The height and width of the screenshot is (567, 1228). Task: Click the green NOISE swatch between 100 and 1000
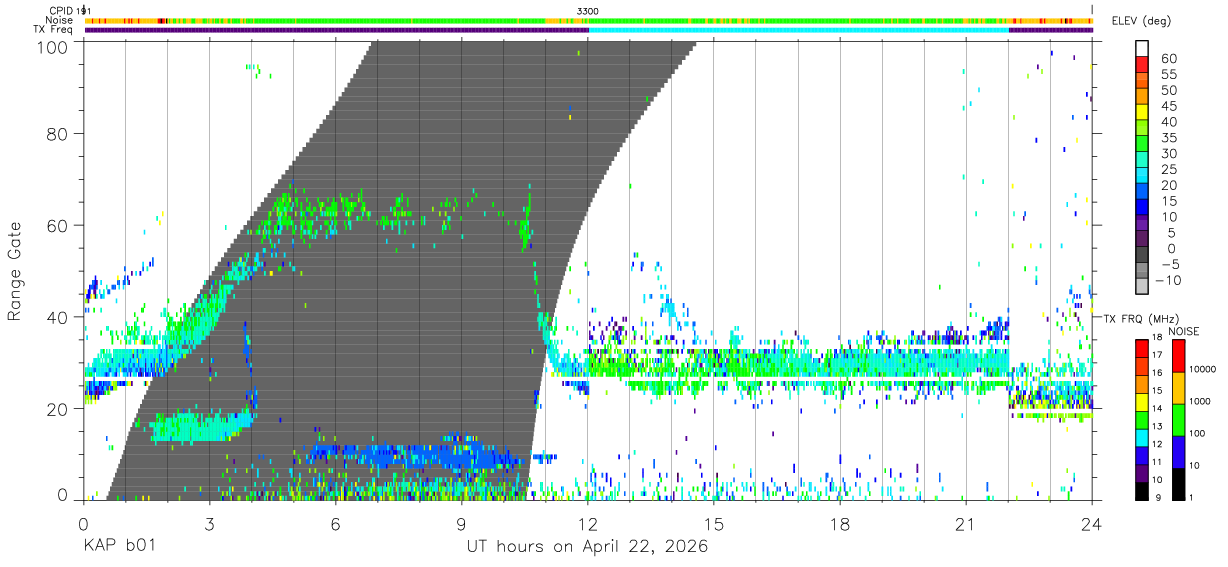[1178, 418]
